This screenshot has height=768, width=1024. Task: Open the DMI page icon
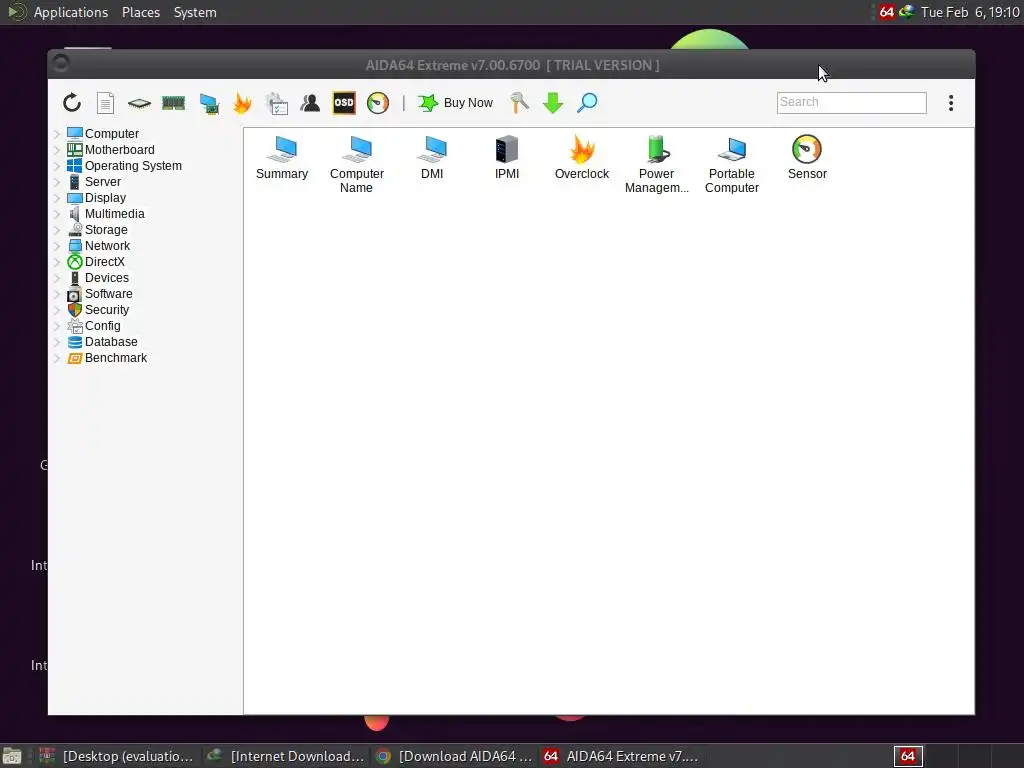pyautogui.click(x=432, y=157)
